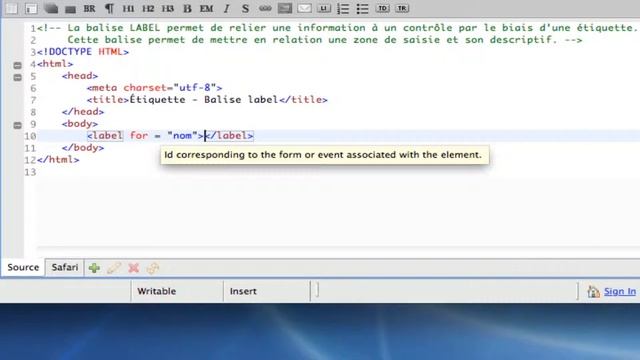Insert a hyperlink with the chain icon
640x360 pixels.
[265, 9]
